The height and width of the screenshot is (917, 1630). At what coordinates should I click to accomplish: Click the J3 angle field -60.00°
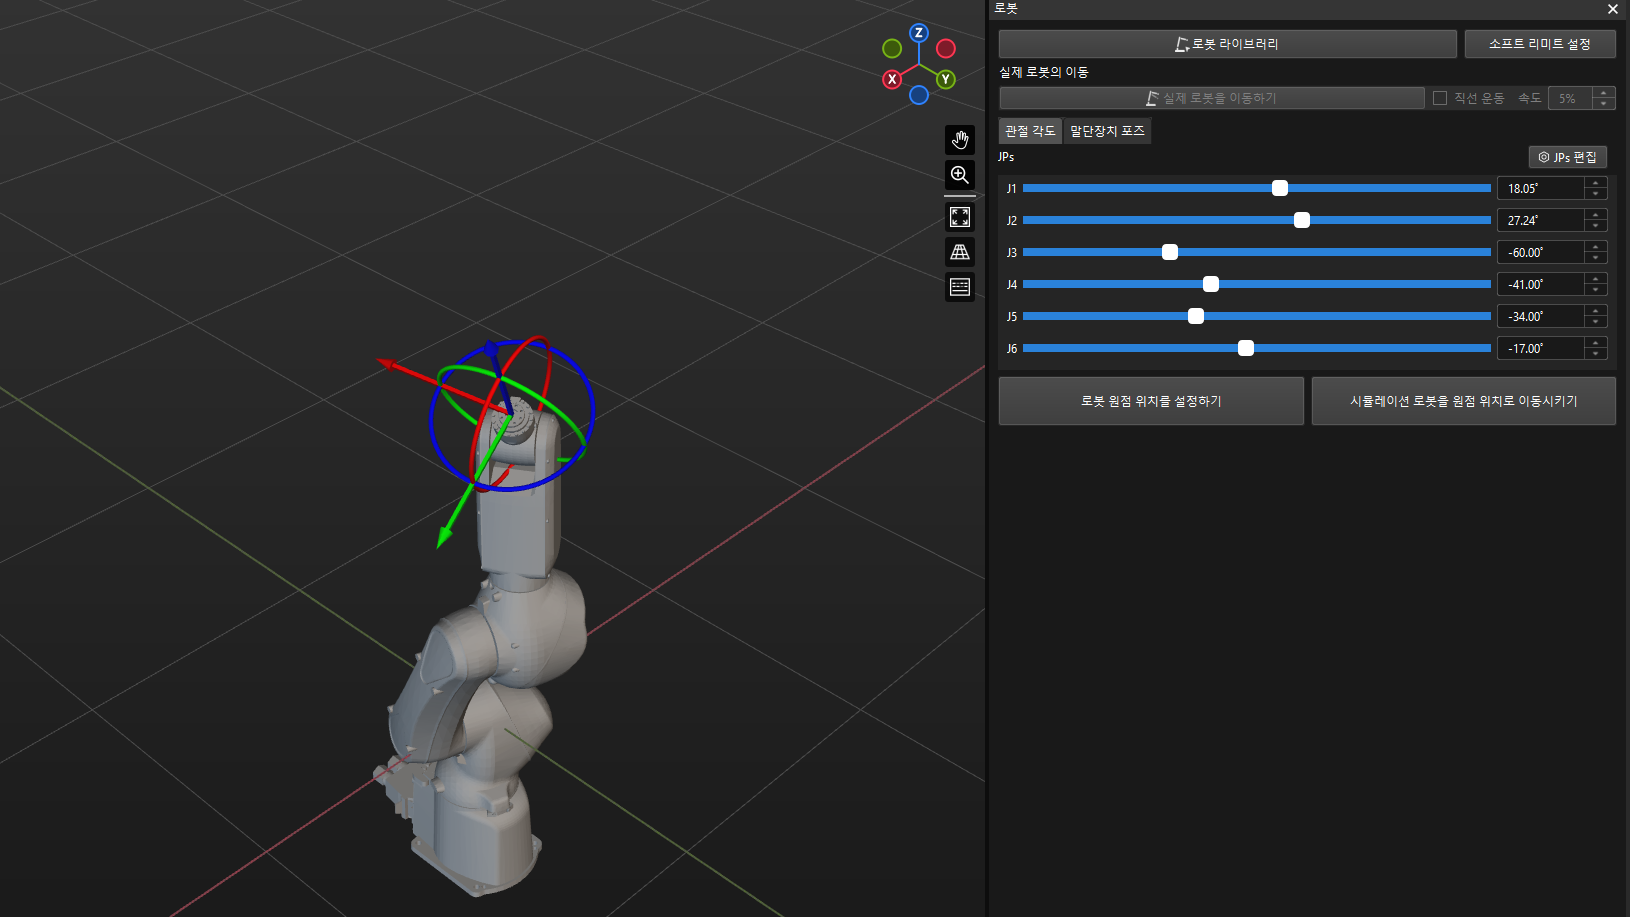[x=1541, y=252]
